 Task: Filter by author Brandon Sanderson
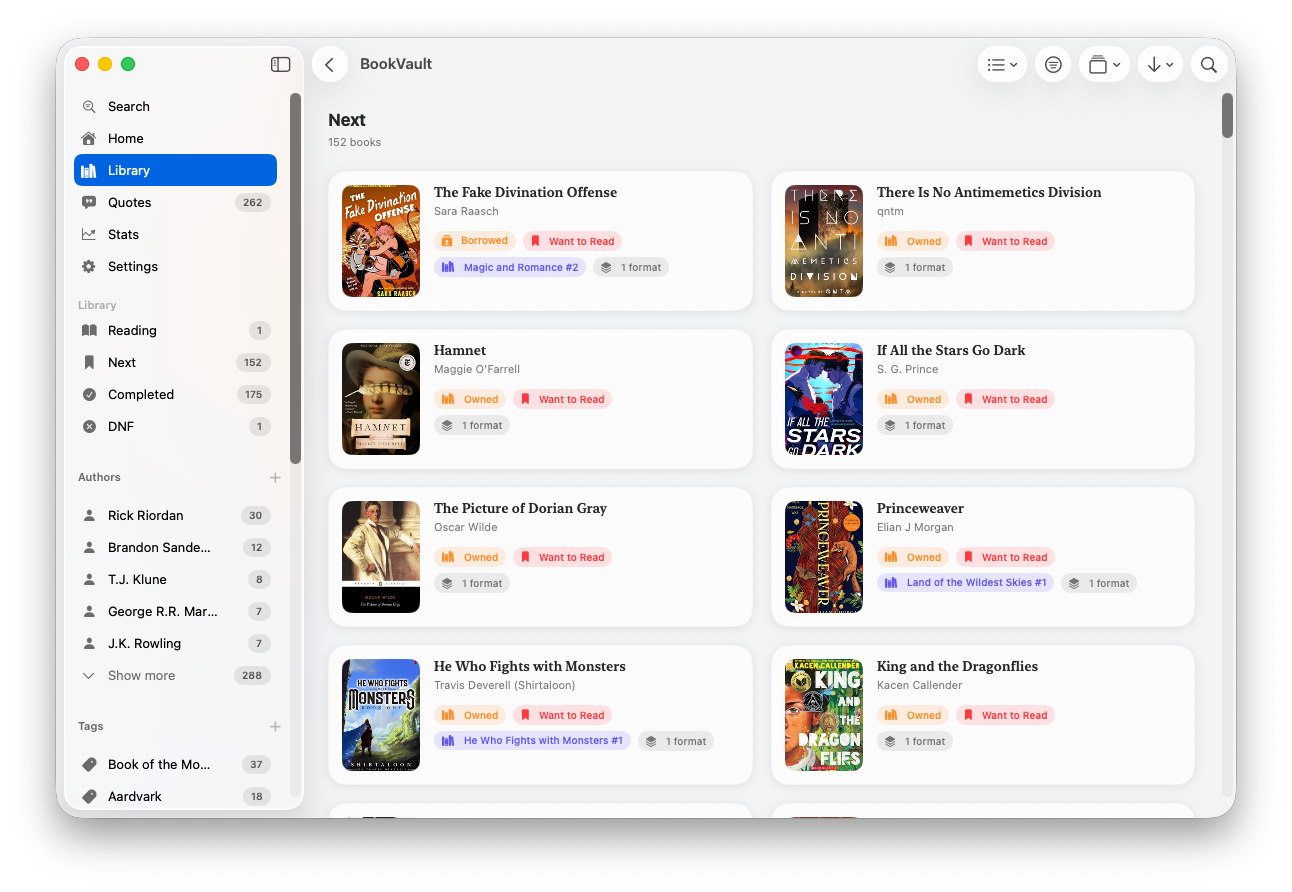tap(175, 547)
